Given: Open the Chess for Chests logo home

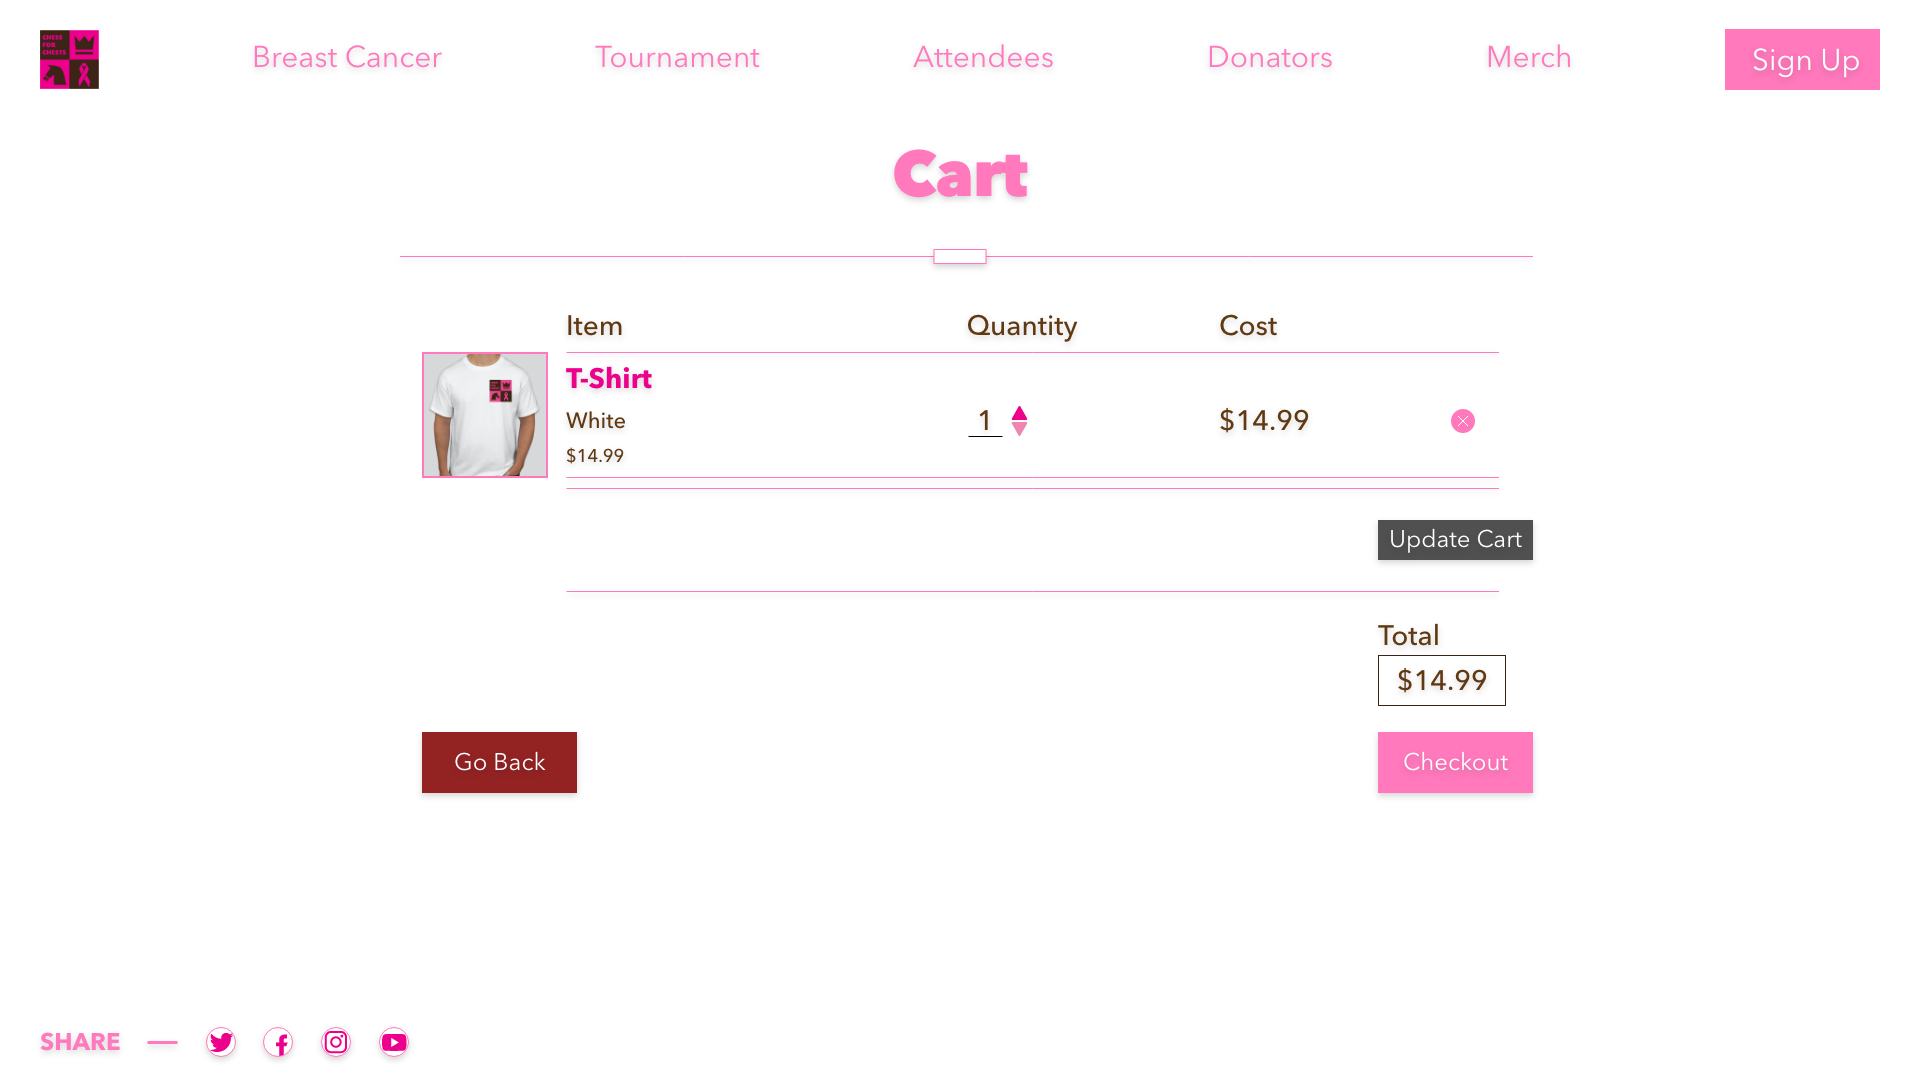Looking at the screenshot, I should [x=69, y=59].
